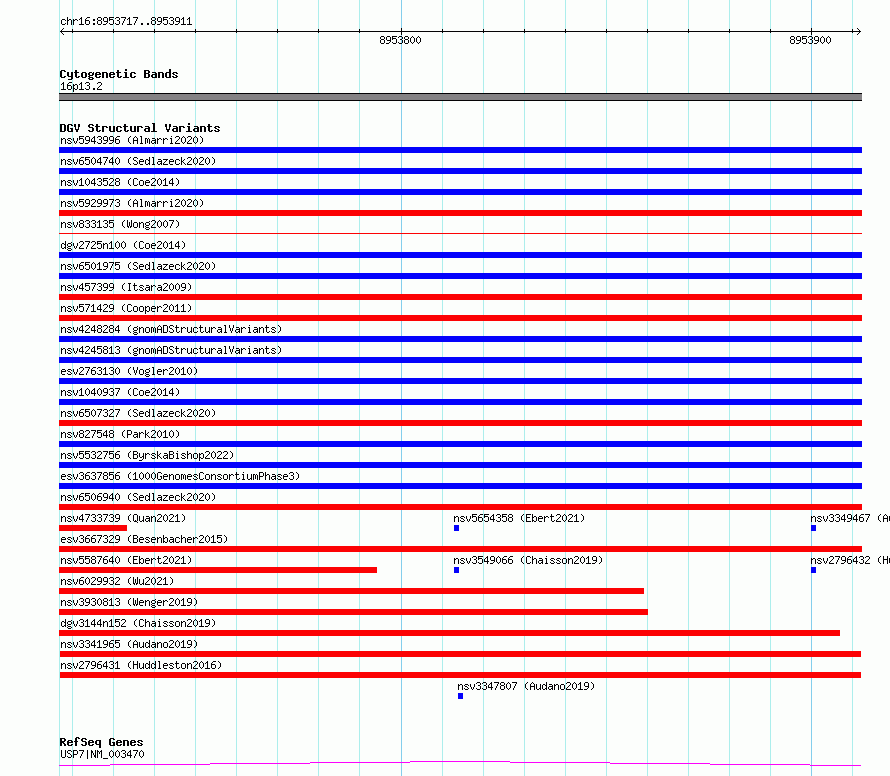890x776 pixels.
Task: Click the nsv4733739 (Quan2021) label
Action: point(123,518)
